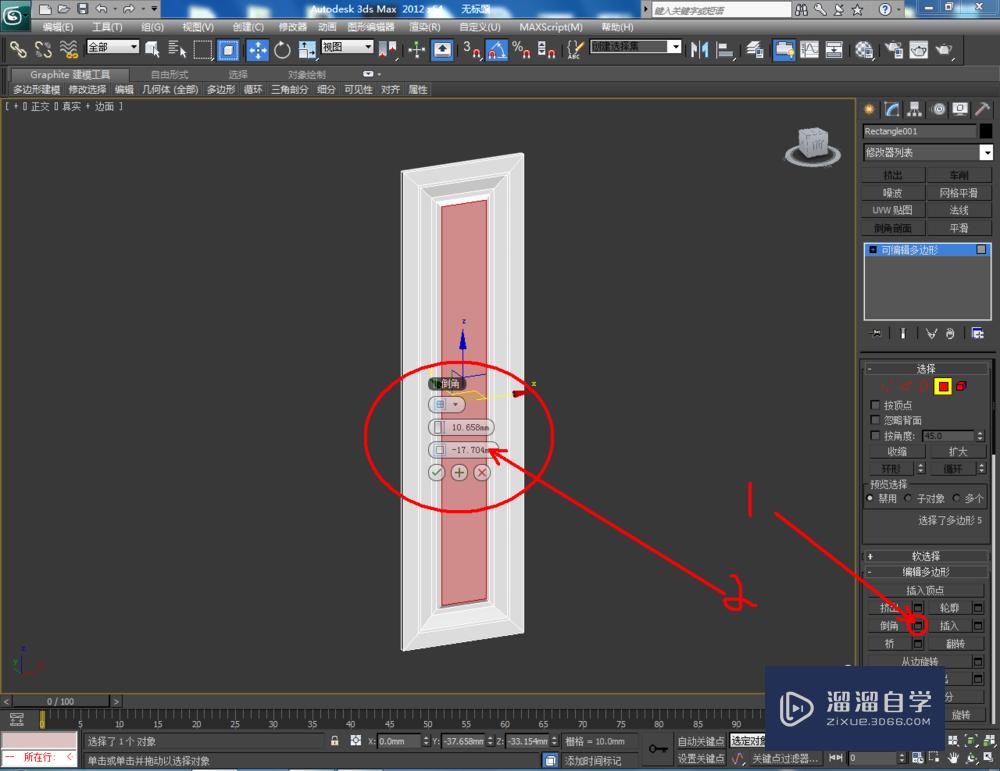Open Select by Name tool
This screenshot has width=1000, height=771.
pos(177,49)
